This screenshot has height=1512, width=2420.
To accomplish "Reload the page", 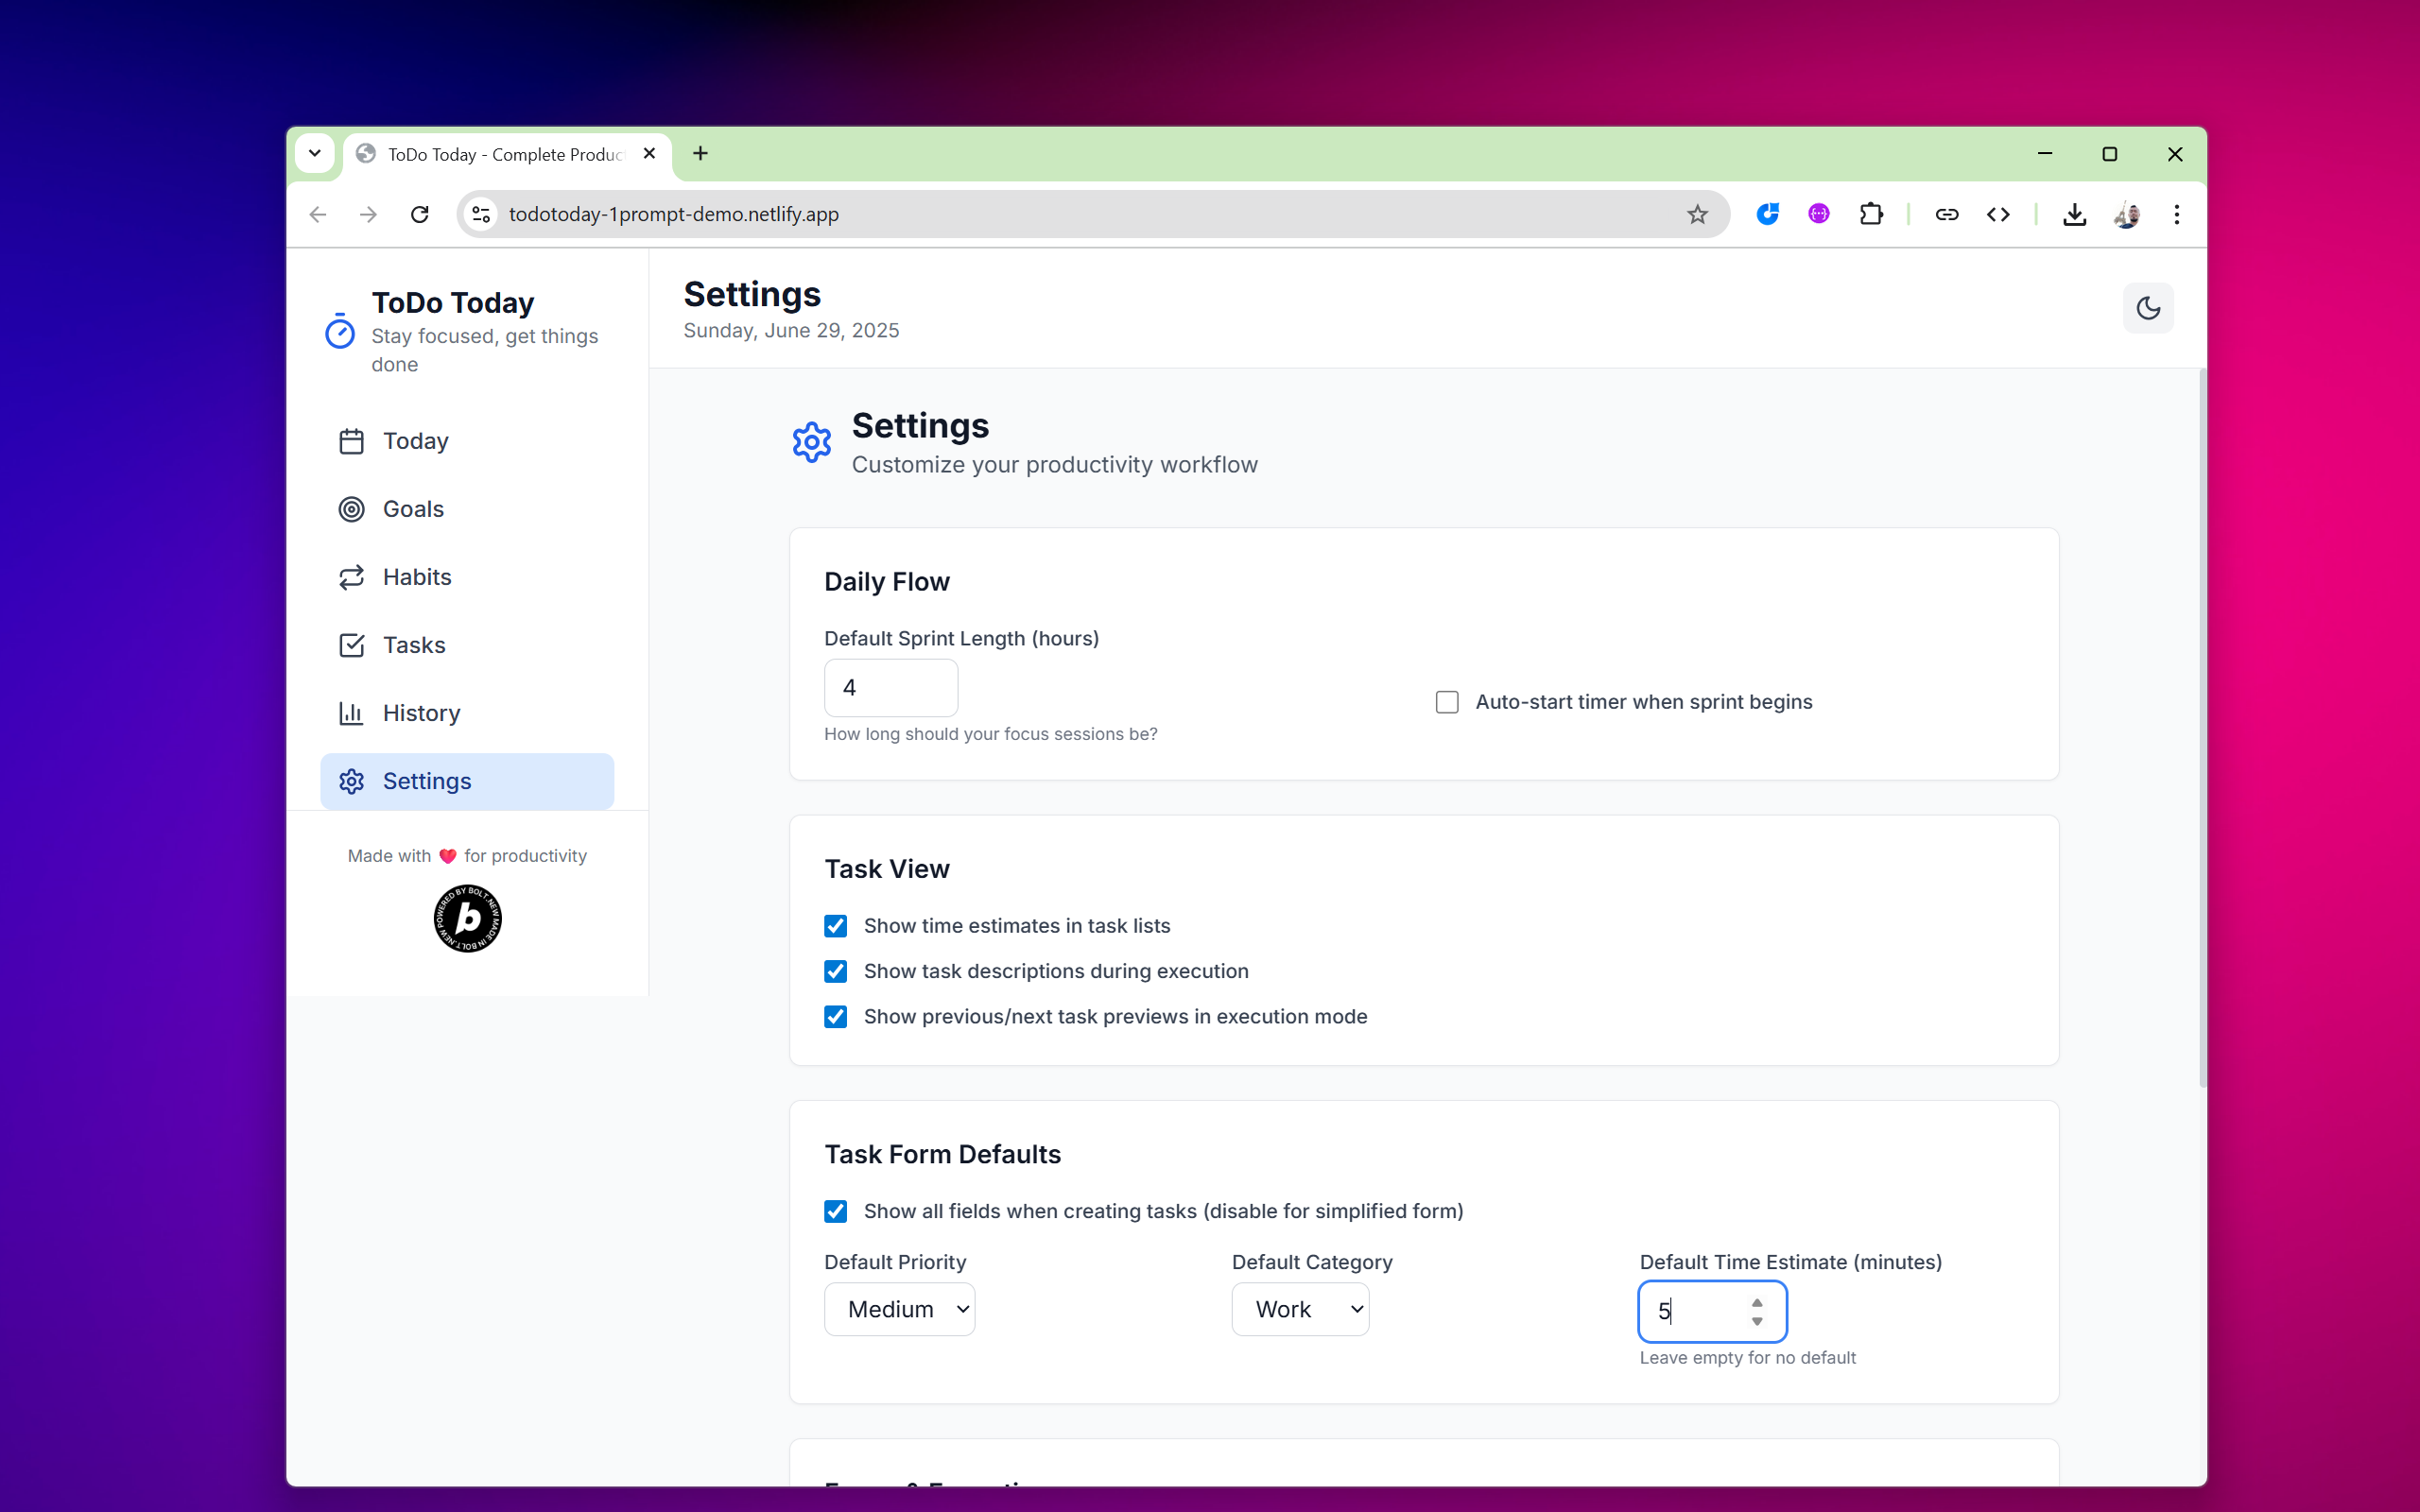I will (x=420, y=214).
